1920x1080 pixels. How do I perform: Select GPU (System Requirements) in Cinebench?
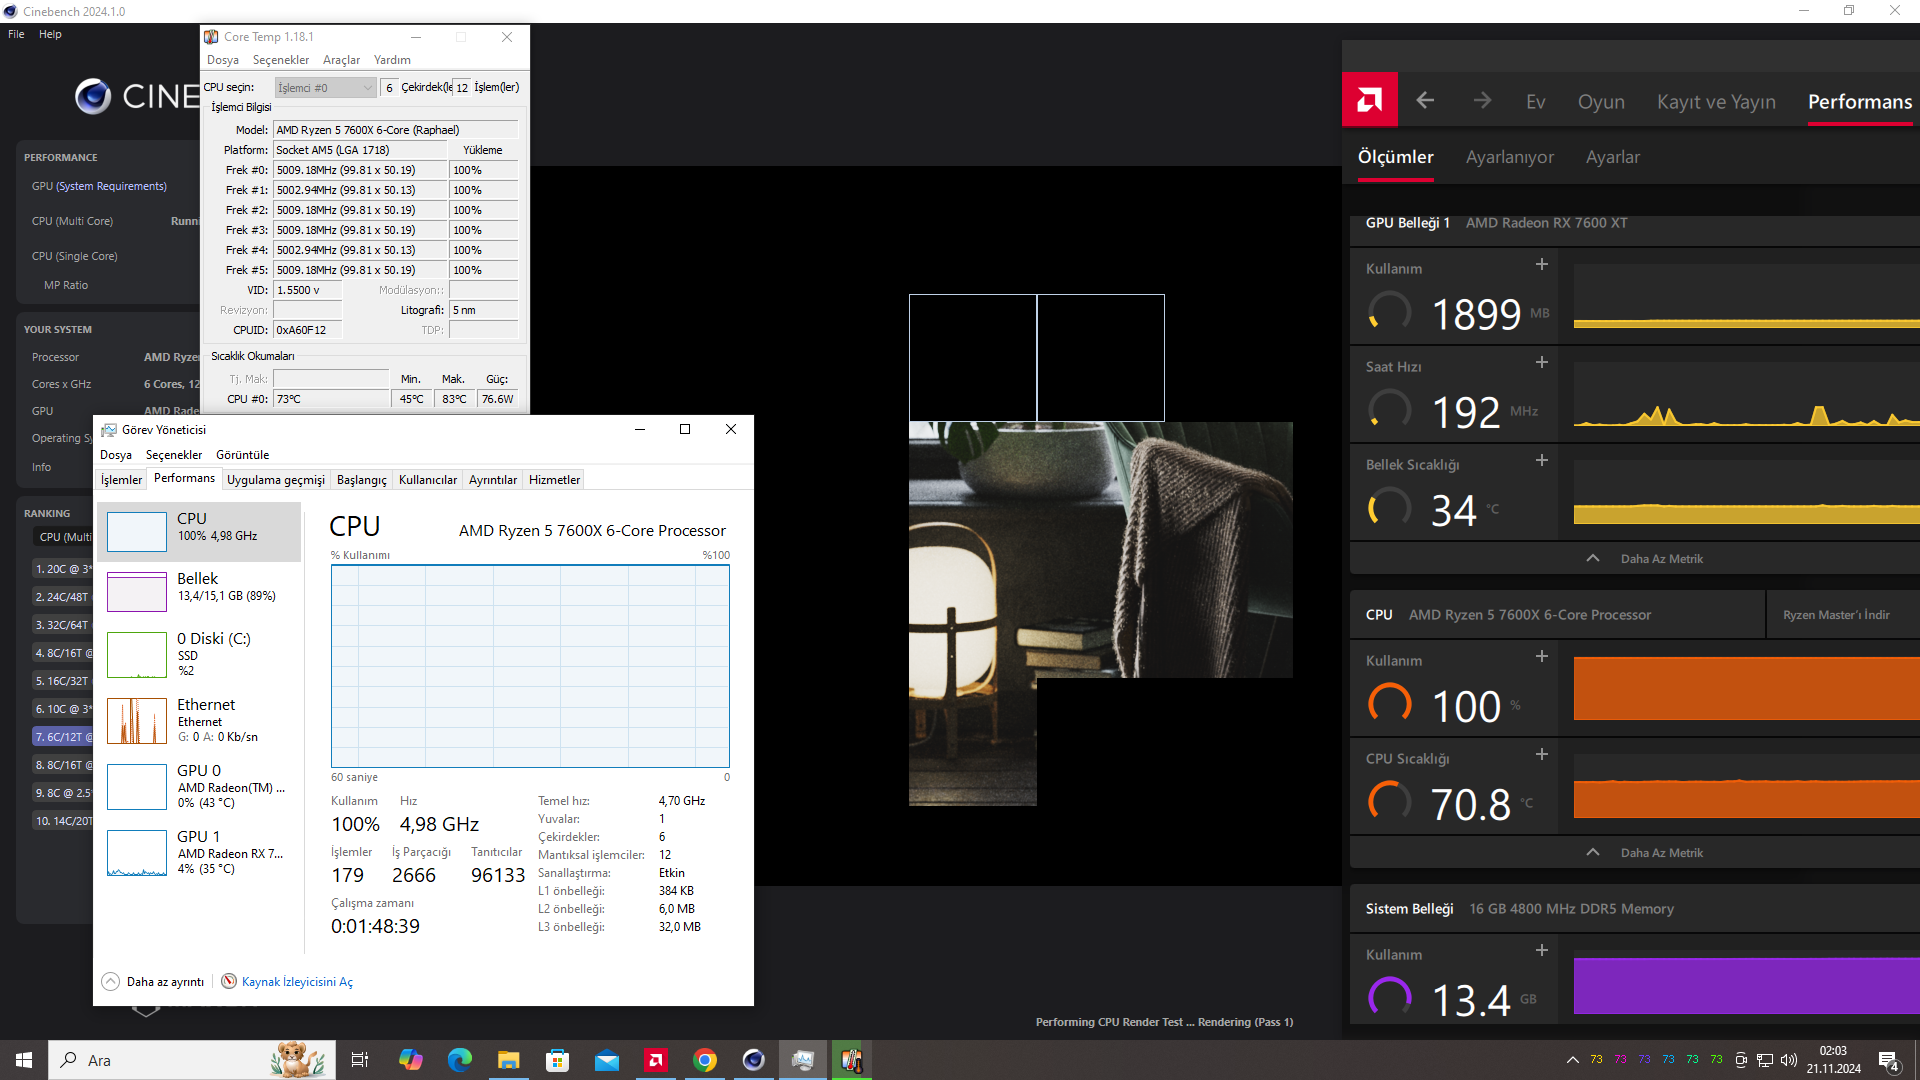pos(99,186)
